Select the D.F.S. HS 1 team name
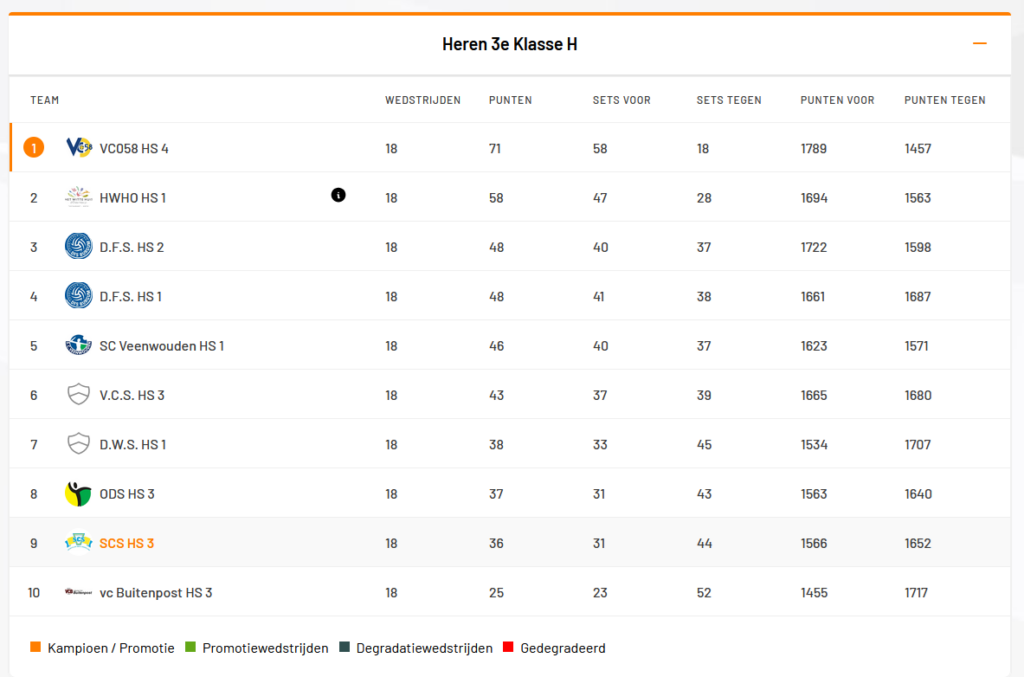The width and height of the screenshot is (1024, 677). click(130, 296)
